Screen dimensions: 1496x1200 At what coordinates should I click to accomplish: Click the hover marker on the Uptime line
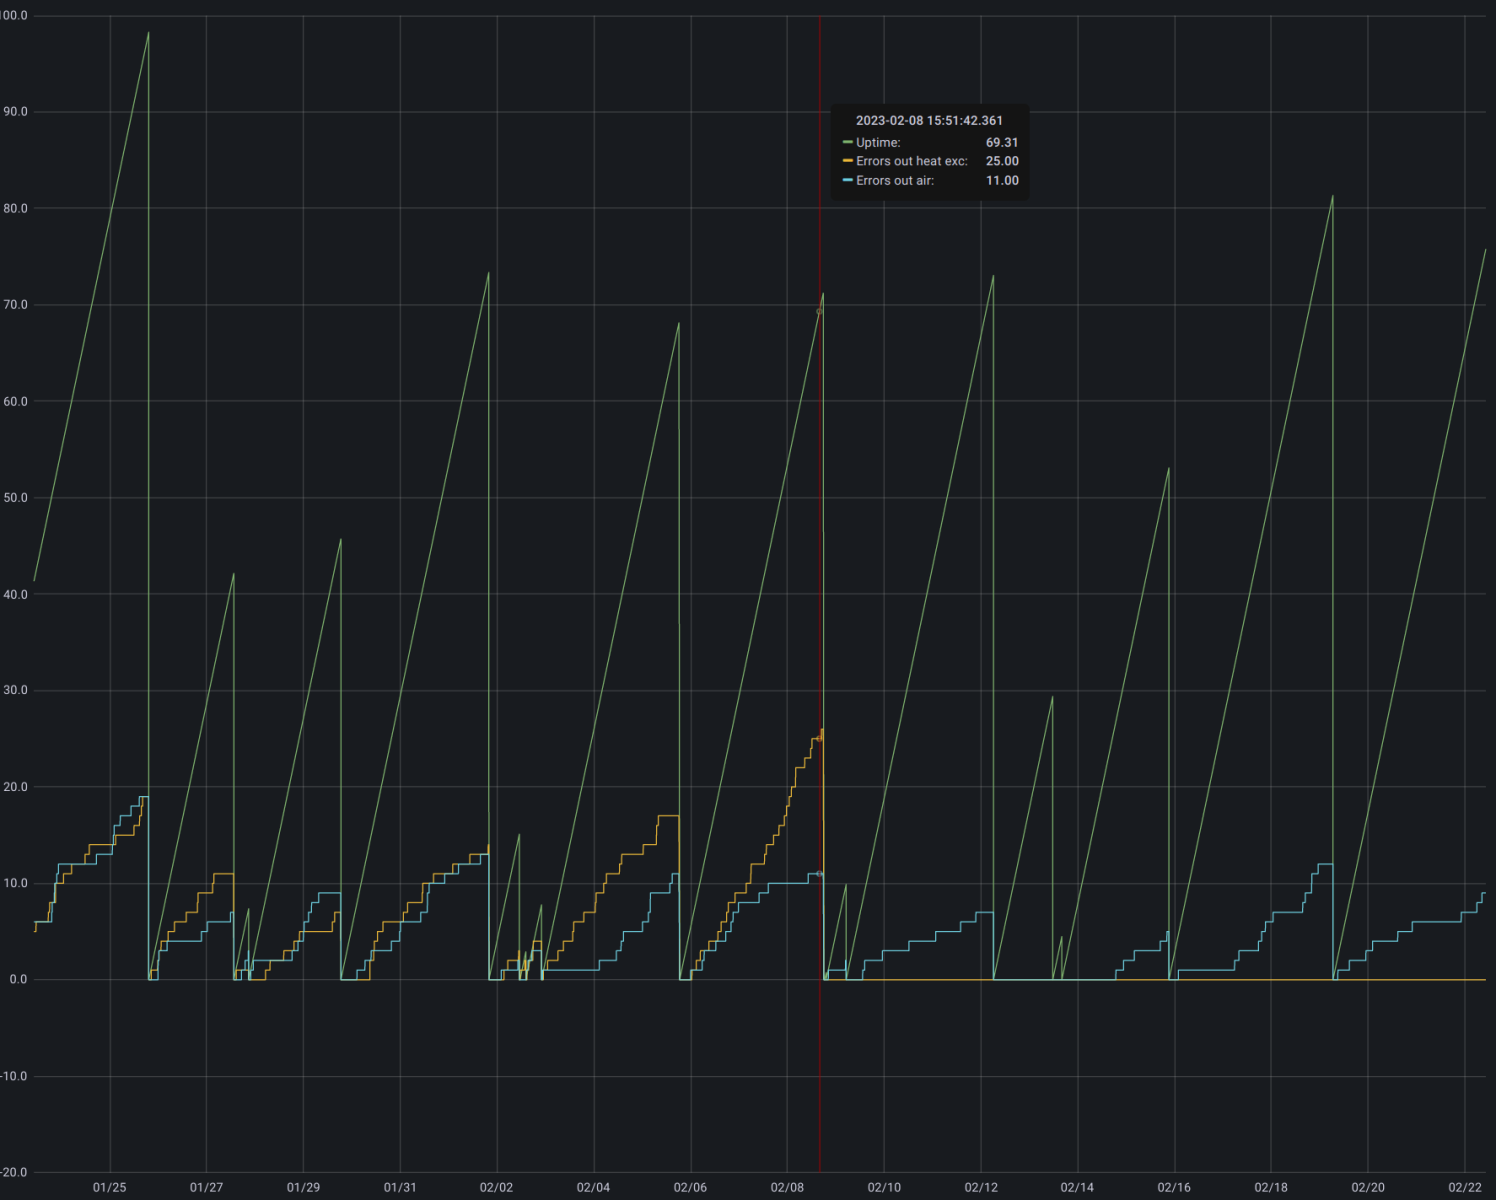(x=820, y=312)
